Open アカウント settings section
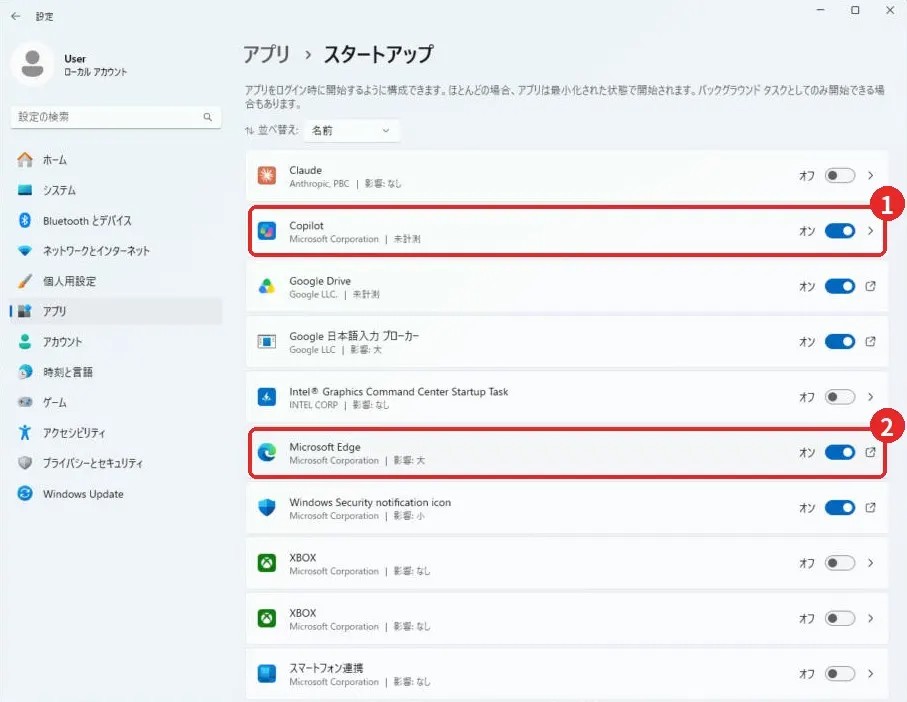The width and height of the screenshot is (907, 702). (x=116, y=342)
